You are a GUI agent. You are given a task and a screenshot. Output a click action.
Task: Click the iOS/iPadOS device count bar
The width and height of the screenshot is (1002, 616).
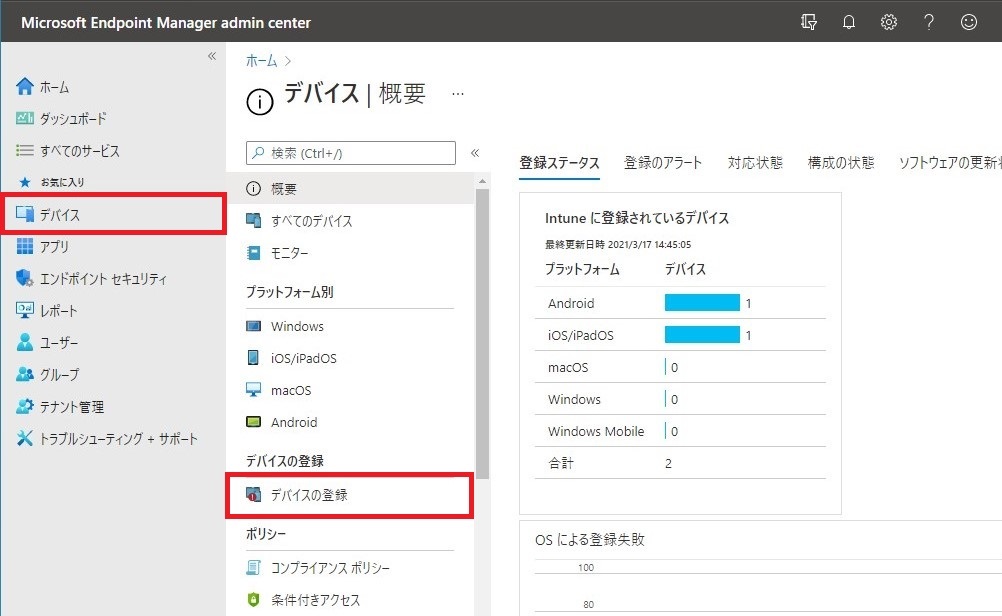pyautogui.click(x=702, y=334)
